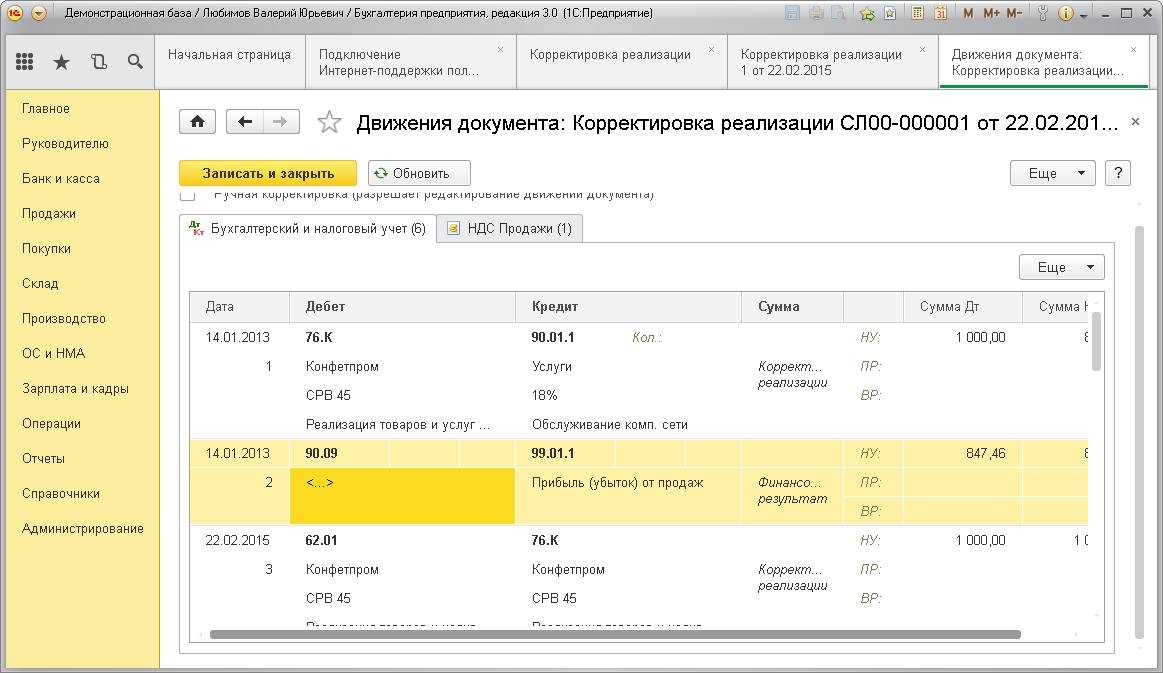
Task: Click the table's horizontal scrollbar
Action: pyautogui.click(x=615, y=634)
